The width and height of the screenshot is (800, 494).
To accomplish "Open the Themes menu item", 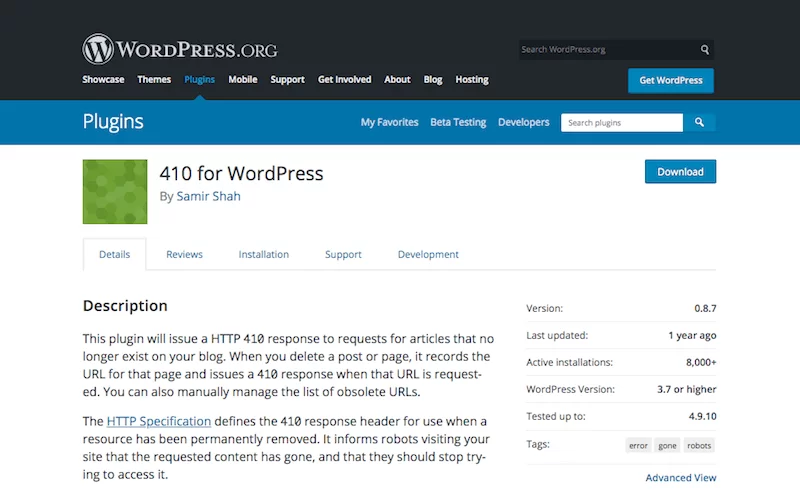I will (x=154, y=80).
